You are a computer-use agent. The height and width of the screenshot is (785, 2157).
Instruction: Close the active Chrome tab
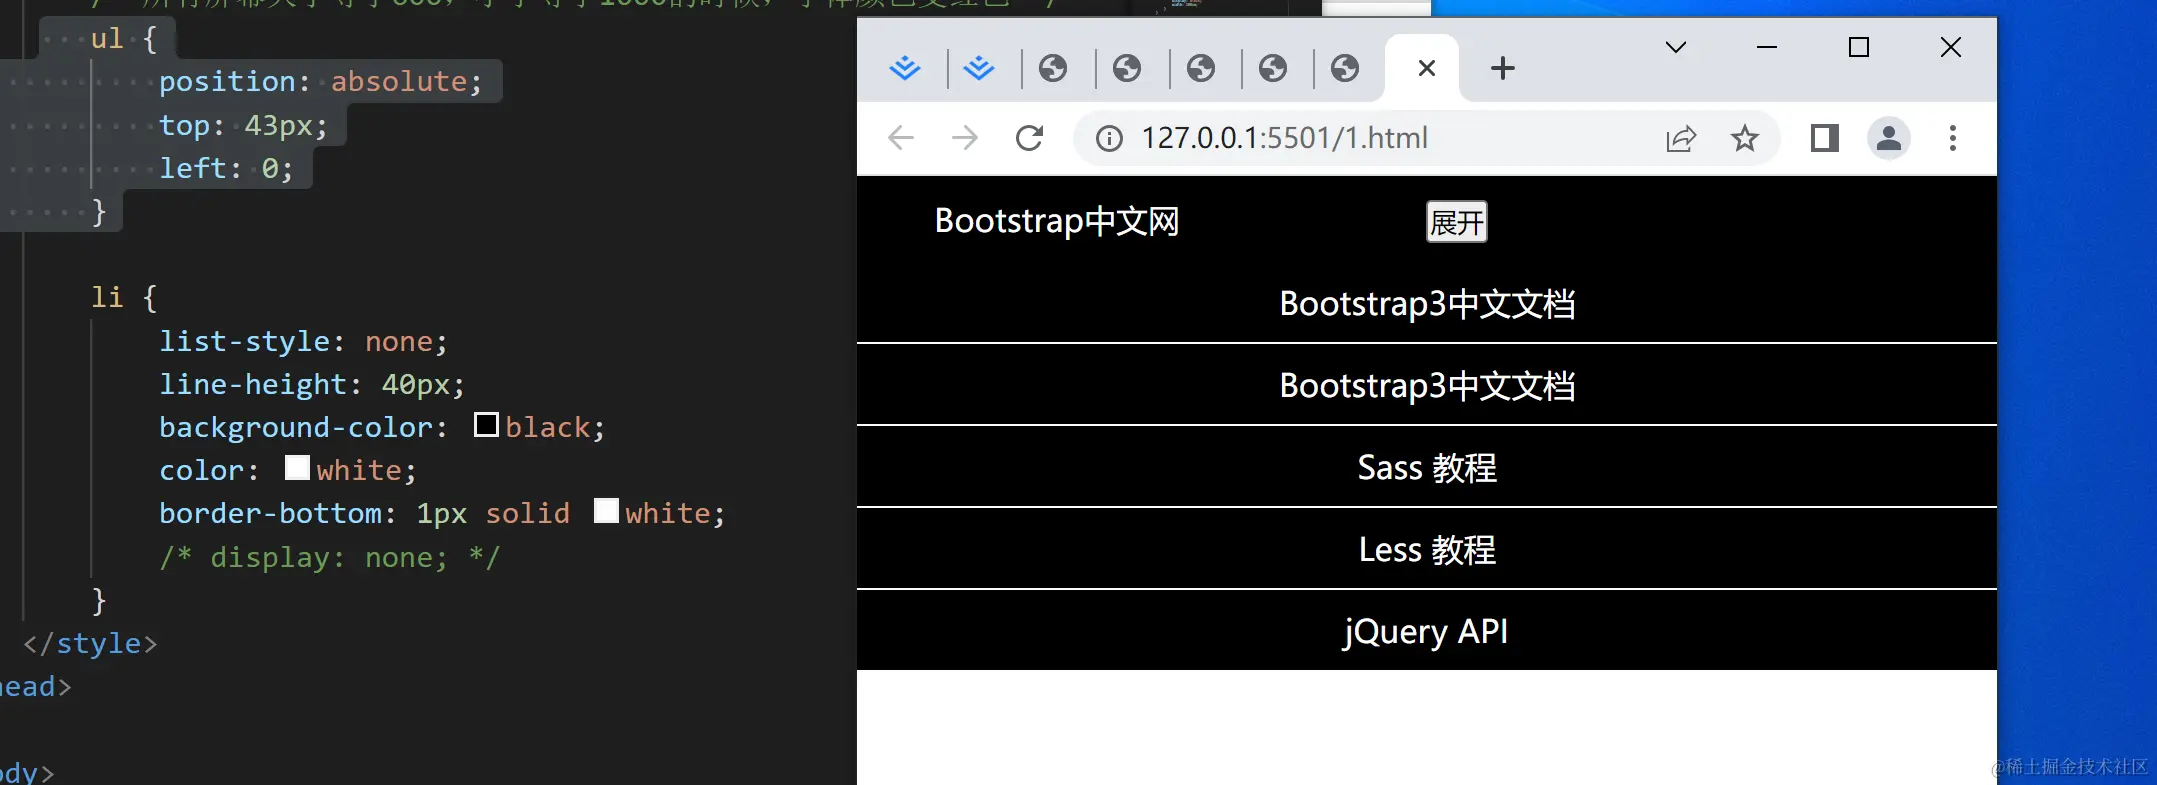point(1427,68)
